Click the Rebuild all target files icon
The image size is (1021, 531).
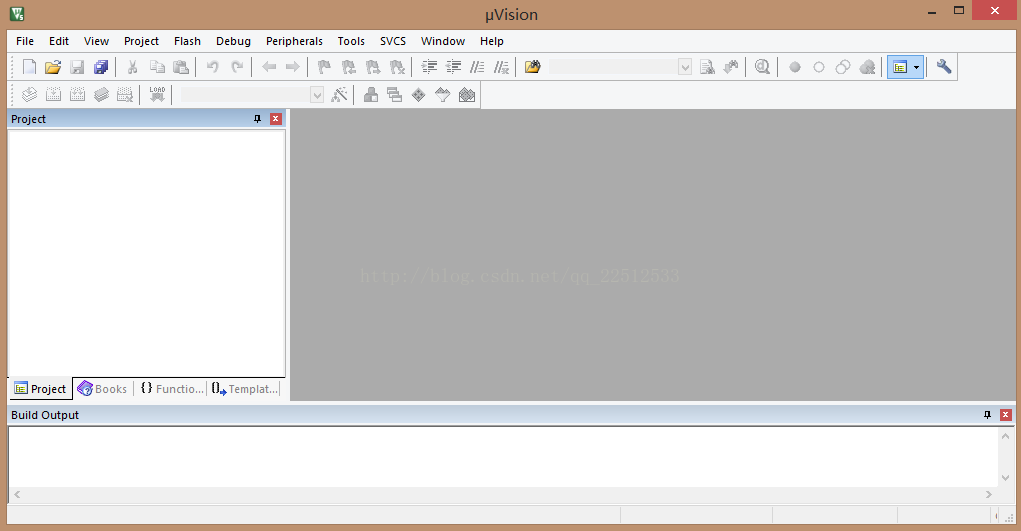pyautogui.click(x=77, y=95)
